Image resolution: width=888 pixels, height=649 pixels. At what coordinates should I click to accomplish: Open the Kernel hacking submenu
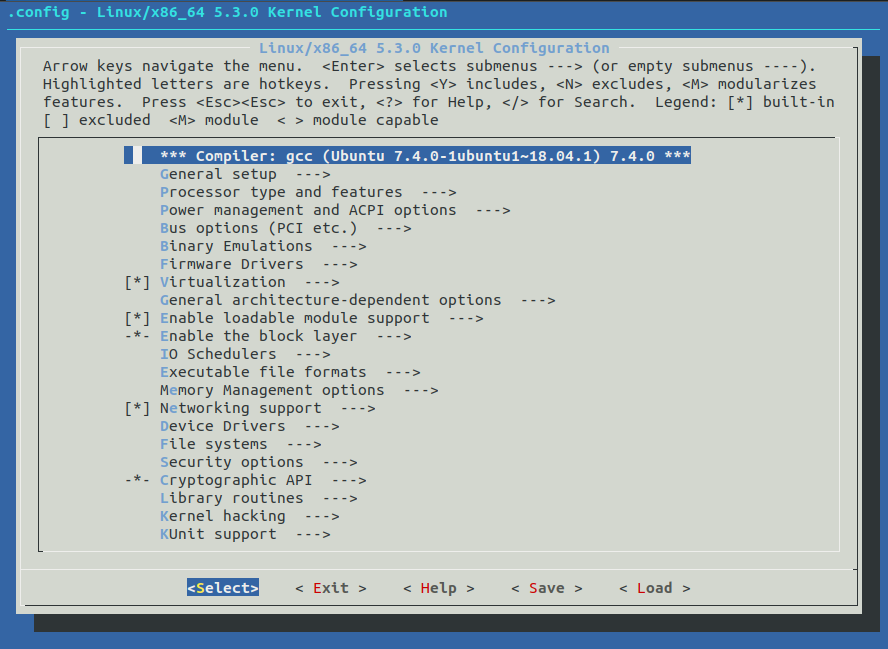click(x=221, y=515)
